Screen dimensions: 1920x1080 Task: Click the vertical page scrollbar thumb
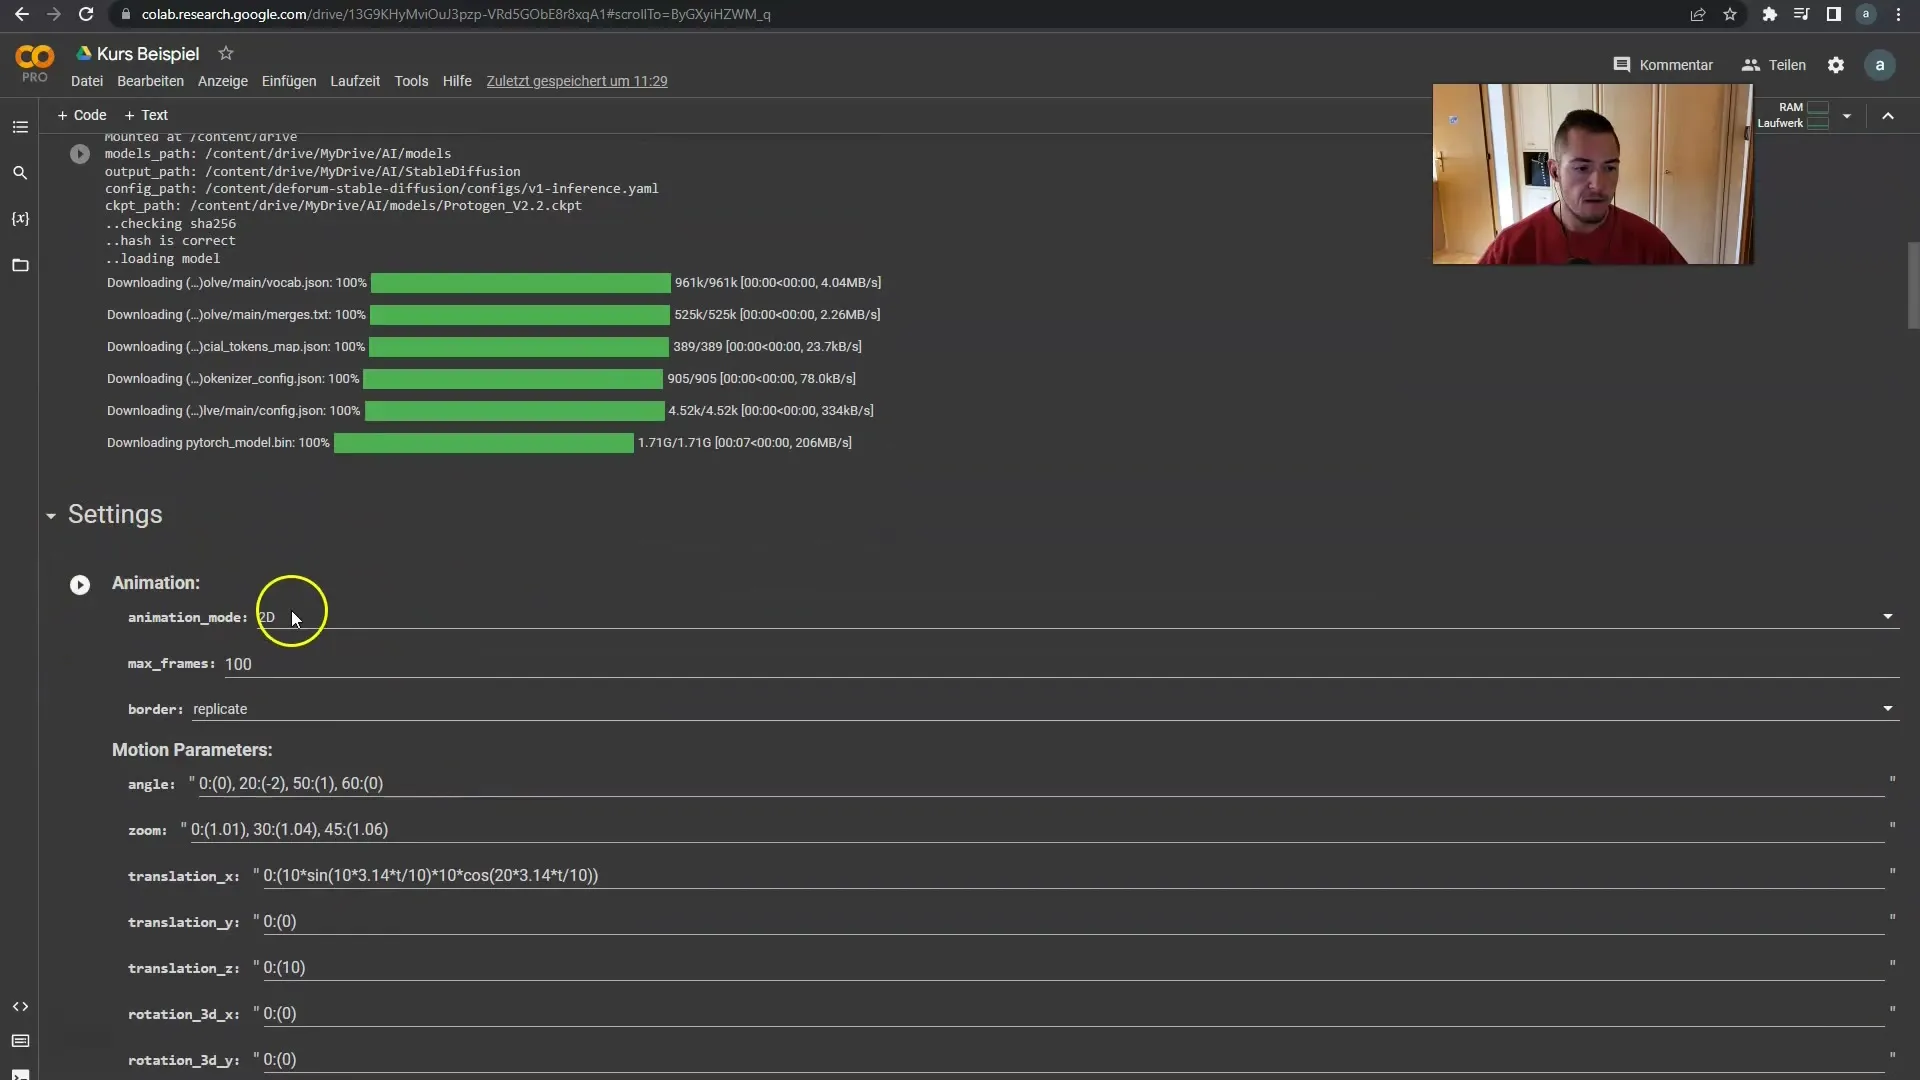coord(1913,285)
